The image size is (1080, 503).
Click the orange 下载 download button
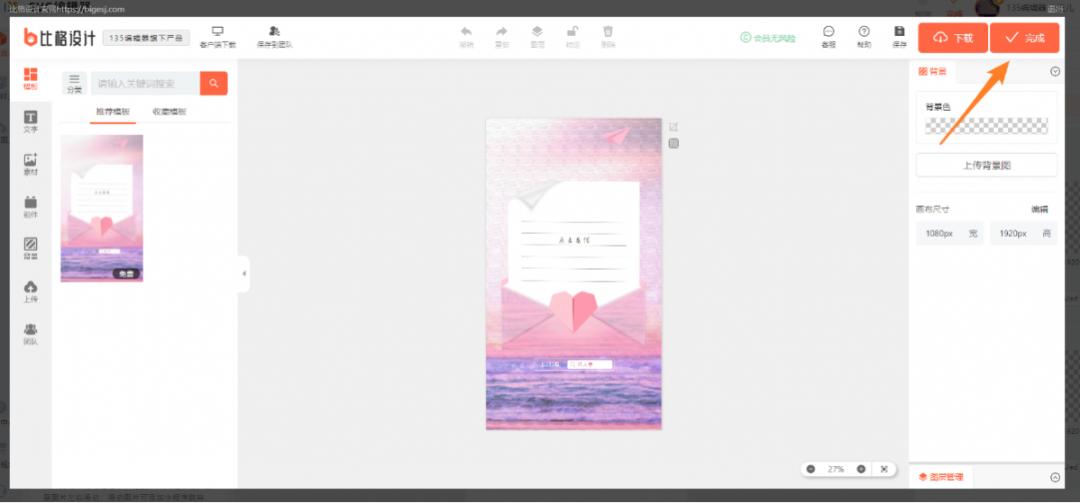click(953, 38)
